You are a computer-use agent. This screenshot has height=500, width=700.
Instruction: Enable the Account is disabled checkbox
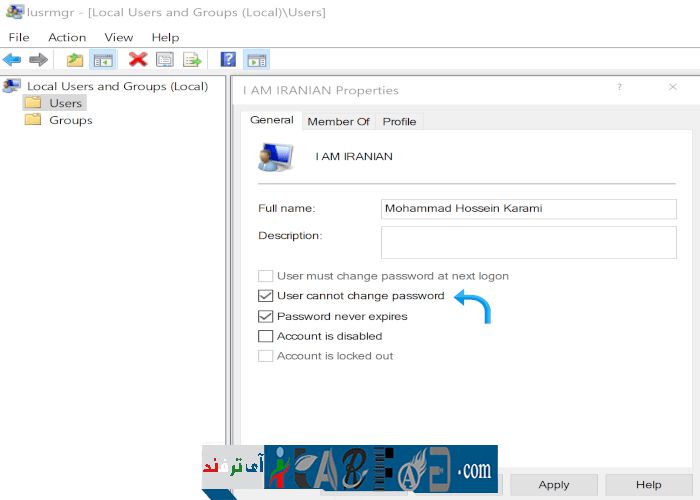(x=266, y=336)
